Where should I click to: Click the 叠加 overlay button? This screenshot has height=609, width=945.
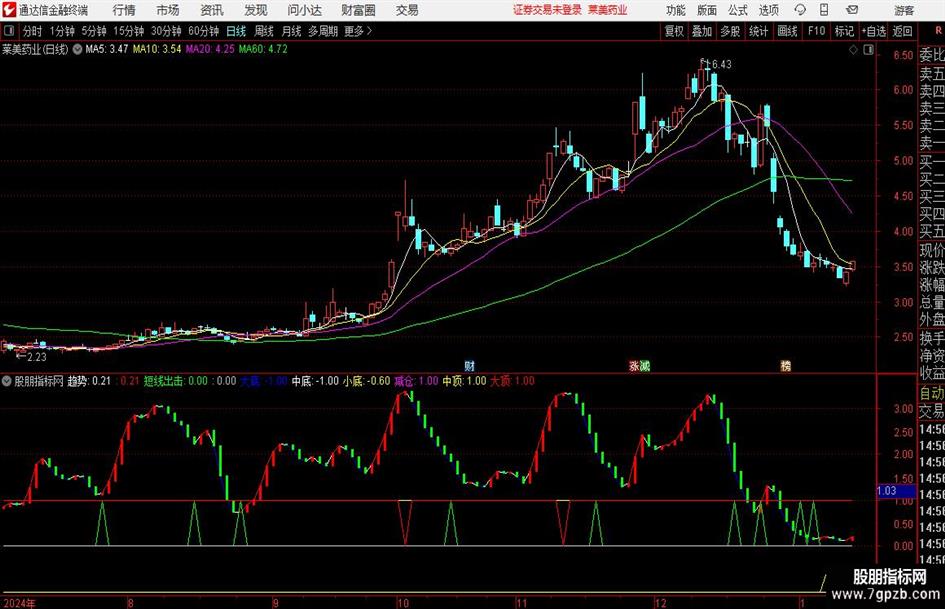click(x=702, y=31)
